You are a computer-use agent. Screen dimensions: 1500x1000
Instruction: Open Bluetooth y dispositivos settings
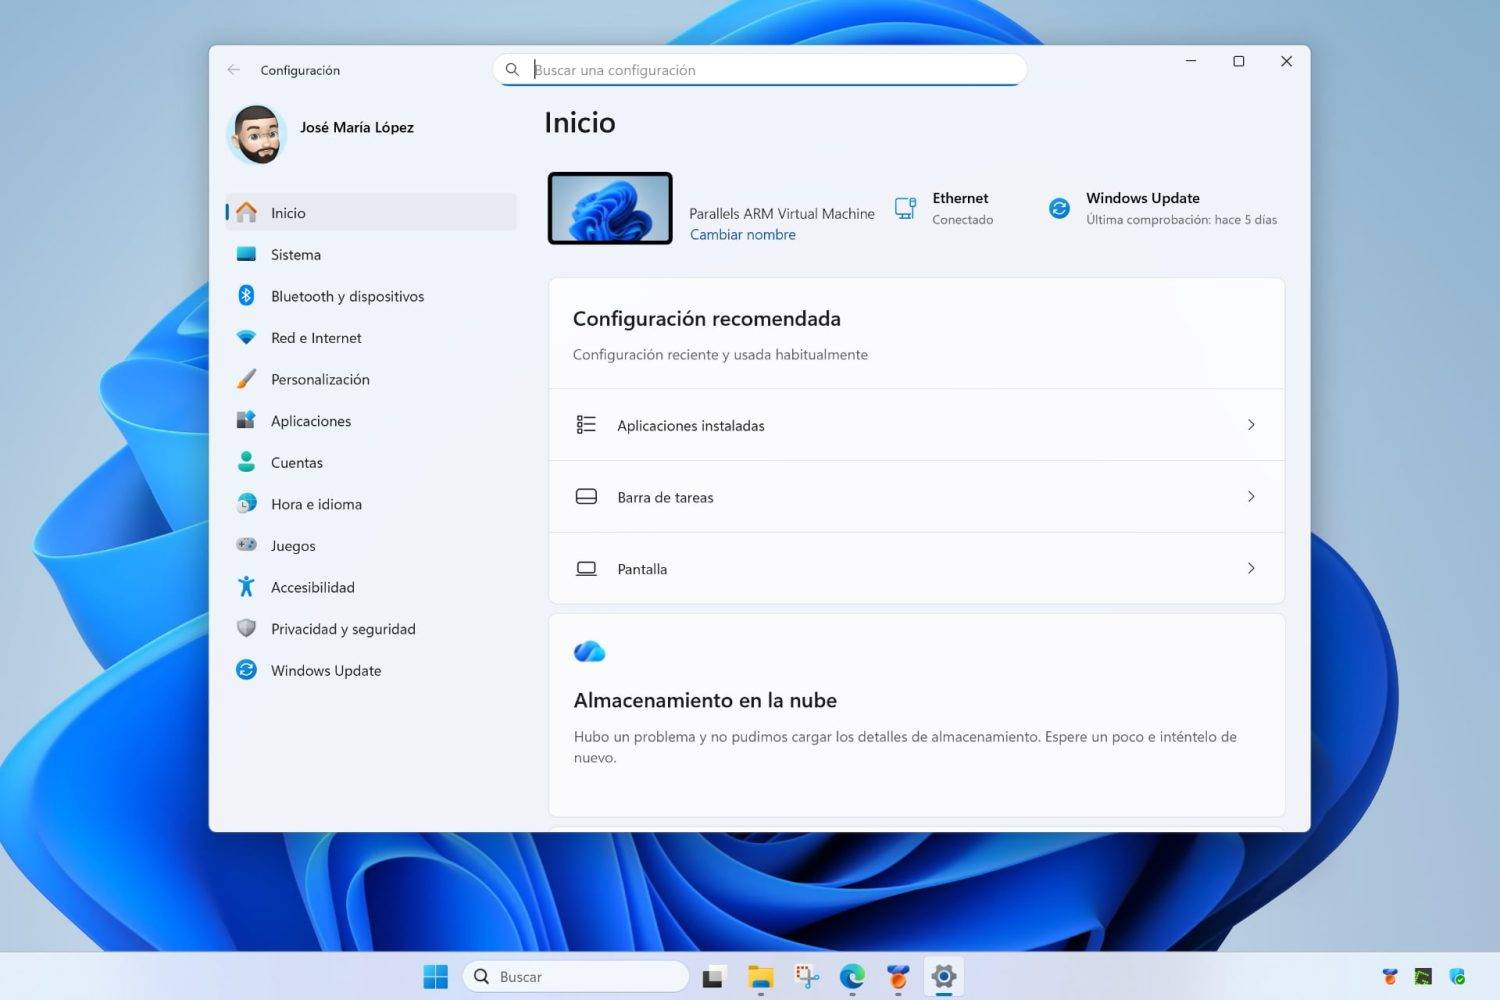click(x=371, y=296)
